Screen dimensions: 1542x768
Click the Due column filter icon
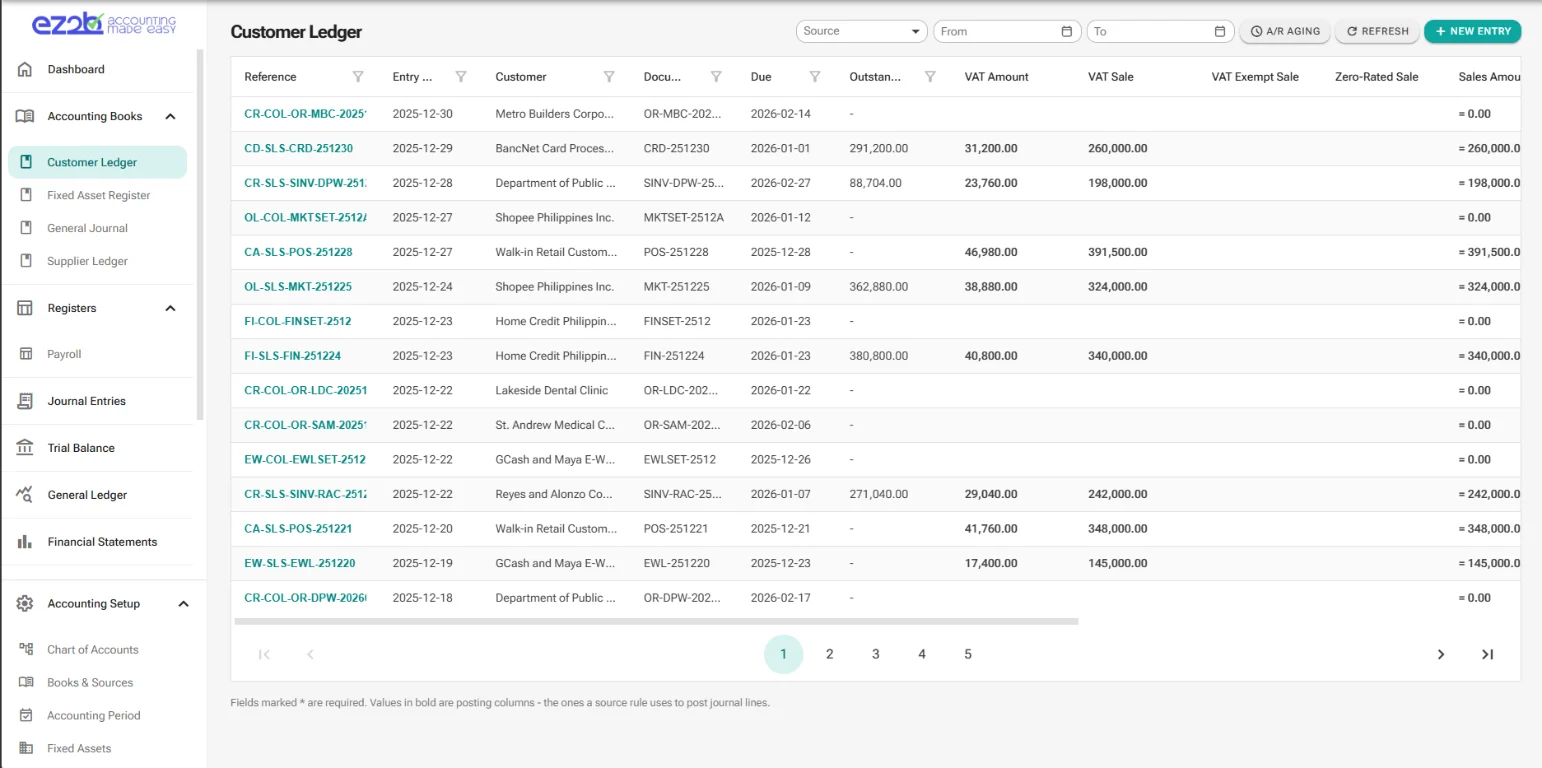point(815,77)
